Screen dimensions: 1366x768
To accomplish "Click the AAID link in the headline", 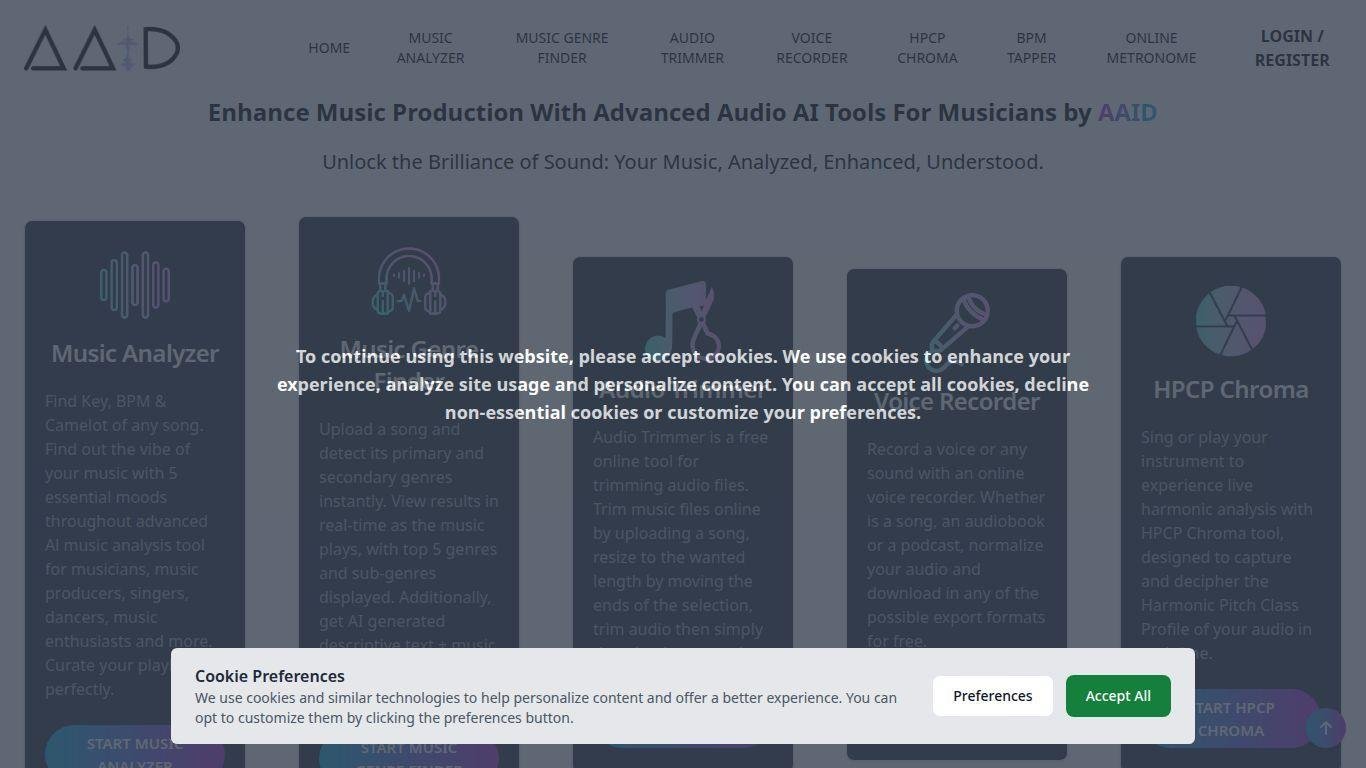I will coord(1127,113).
